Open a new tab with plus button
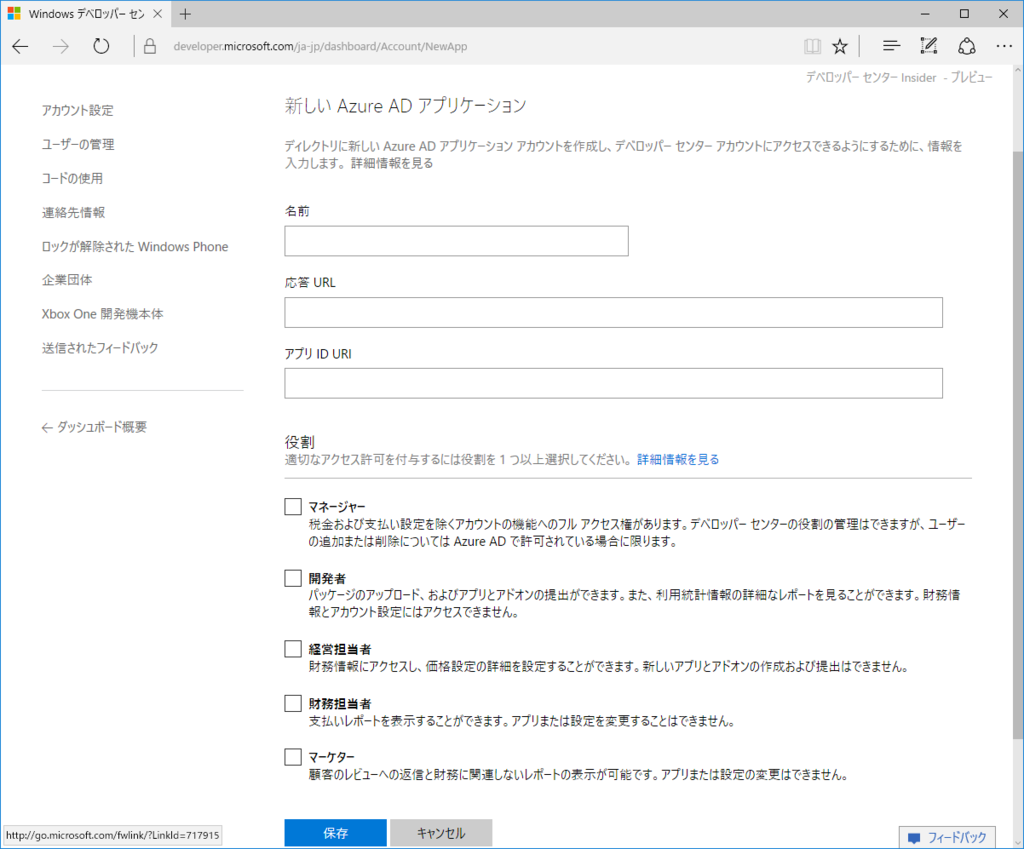The width and height of the screenshot is (1024, 849). click(x=185, y=14)
